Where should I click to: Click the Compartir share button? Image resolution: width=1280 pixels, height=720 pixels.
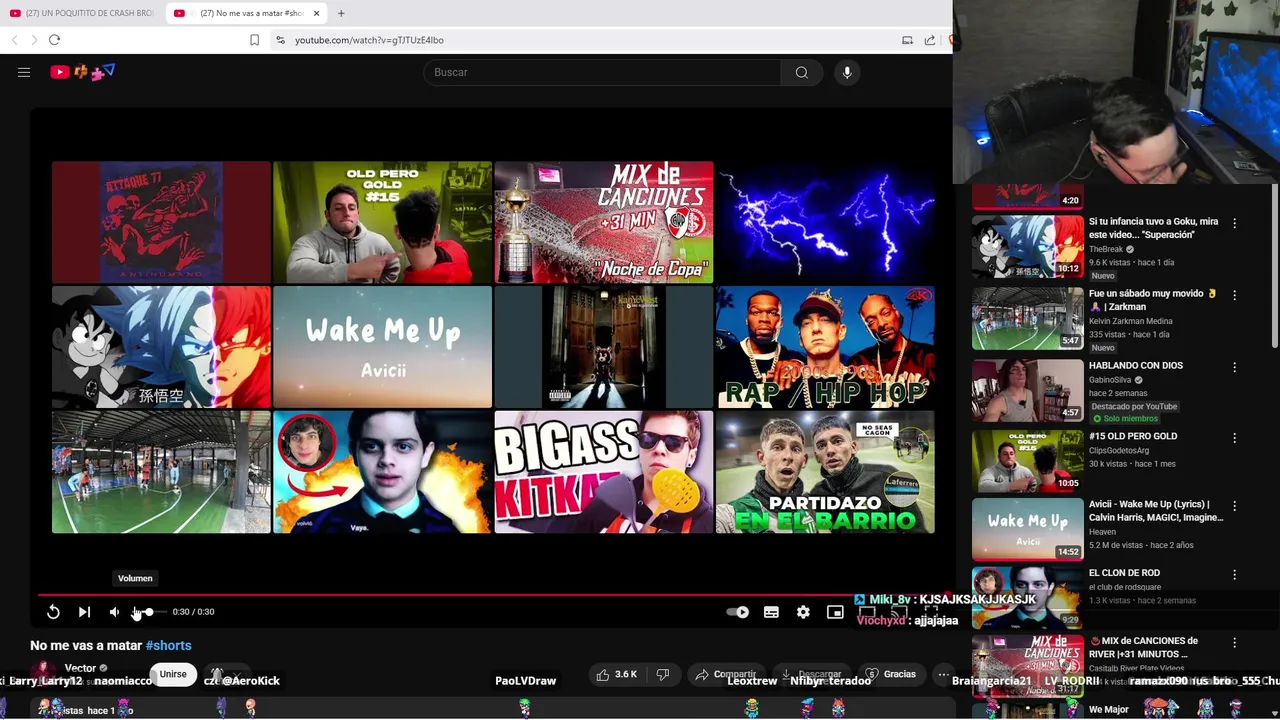click(726, 674)
